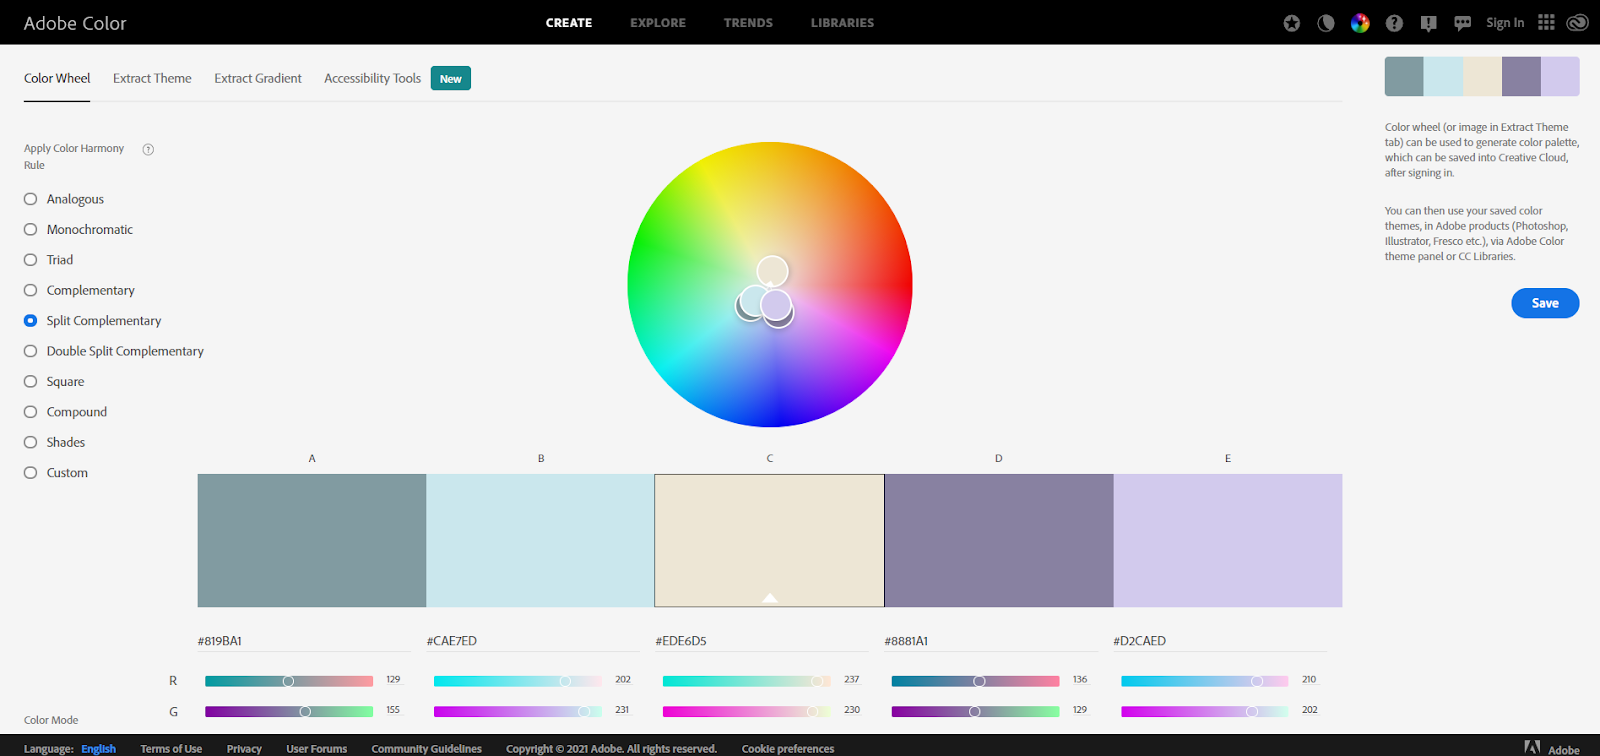Click the base color marker on swatch C

coord(770,597)
